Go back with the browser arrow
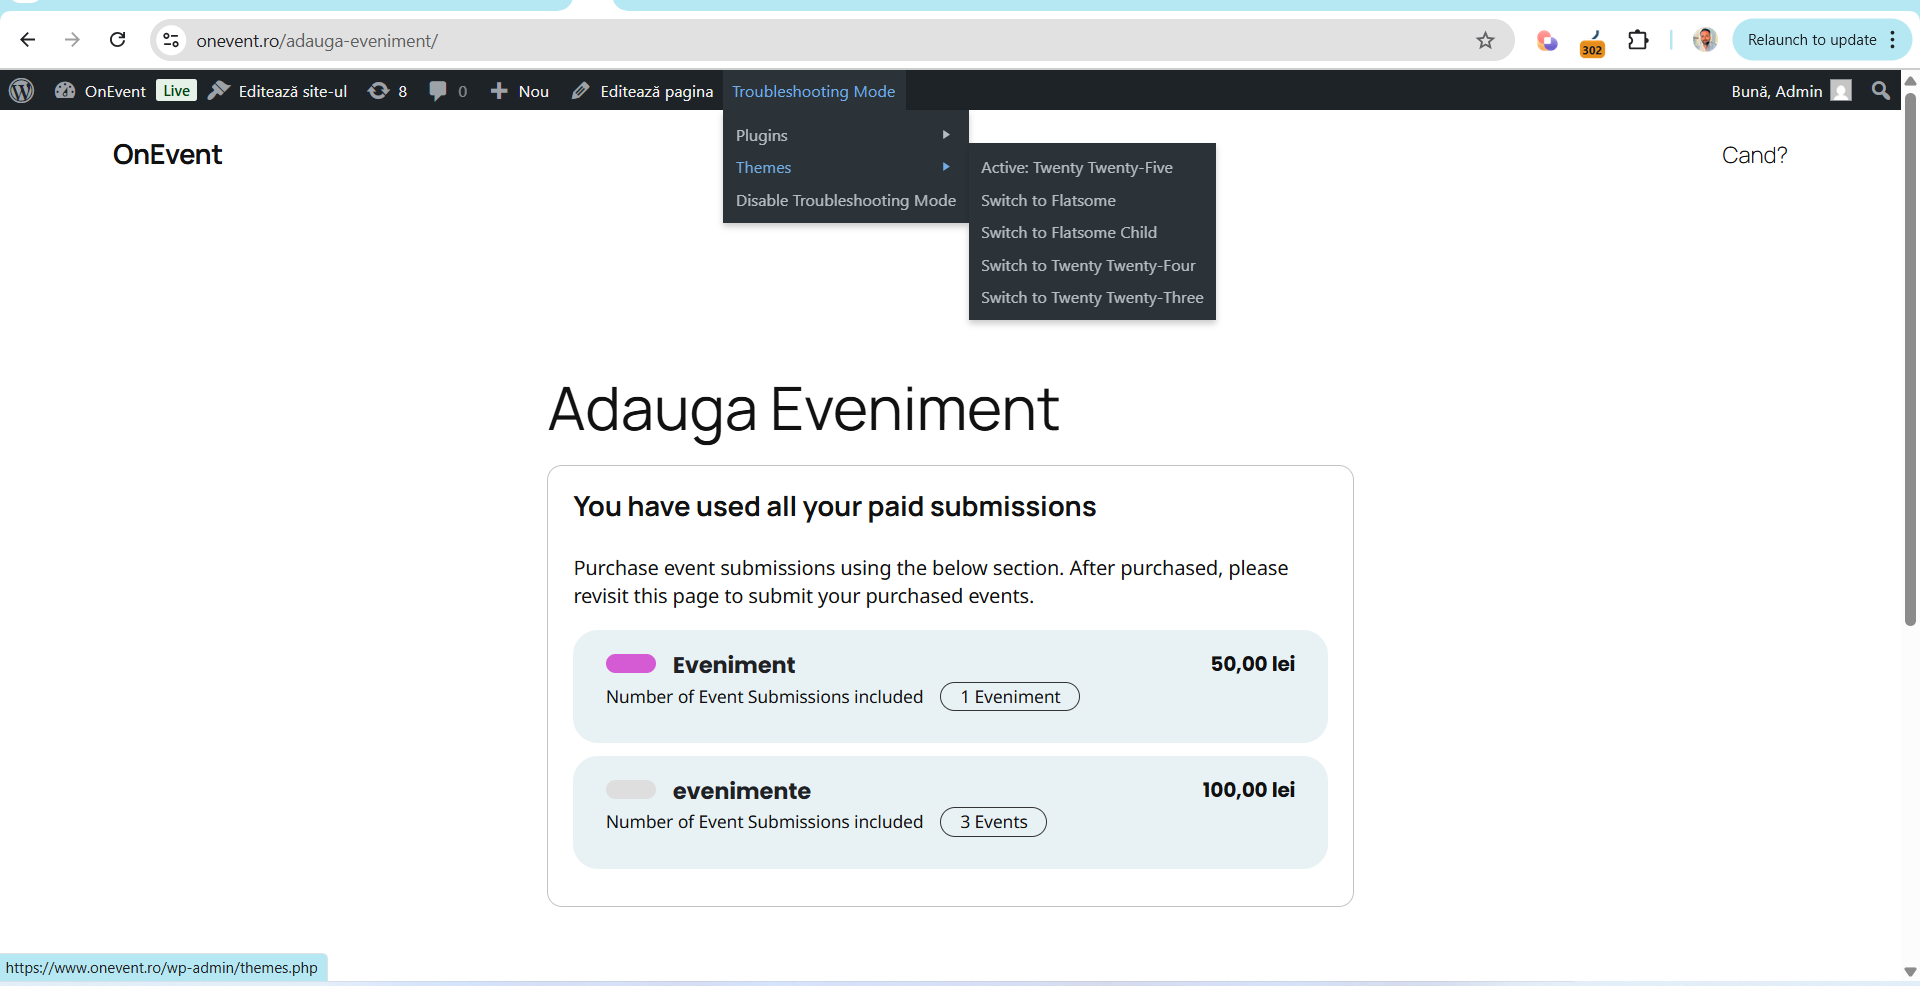The image size is (1920, 986). 28,40
